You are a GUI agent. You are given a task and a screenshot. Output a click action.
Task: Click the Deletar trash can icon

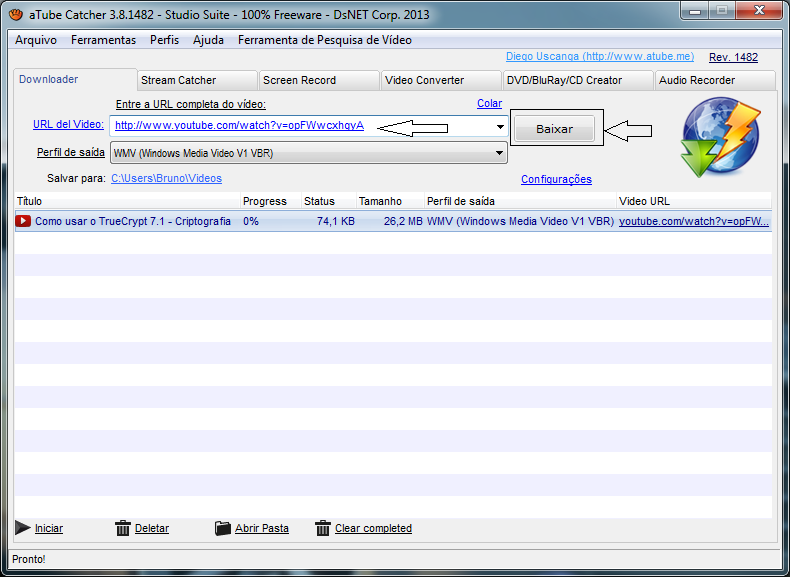click(123, 528)
